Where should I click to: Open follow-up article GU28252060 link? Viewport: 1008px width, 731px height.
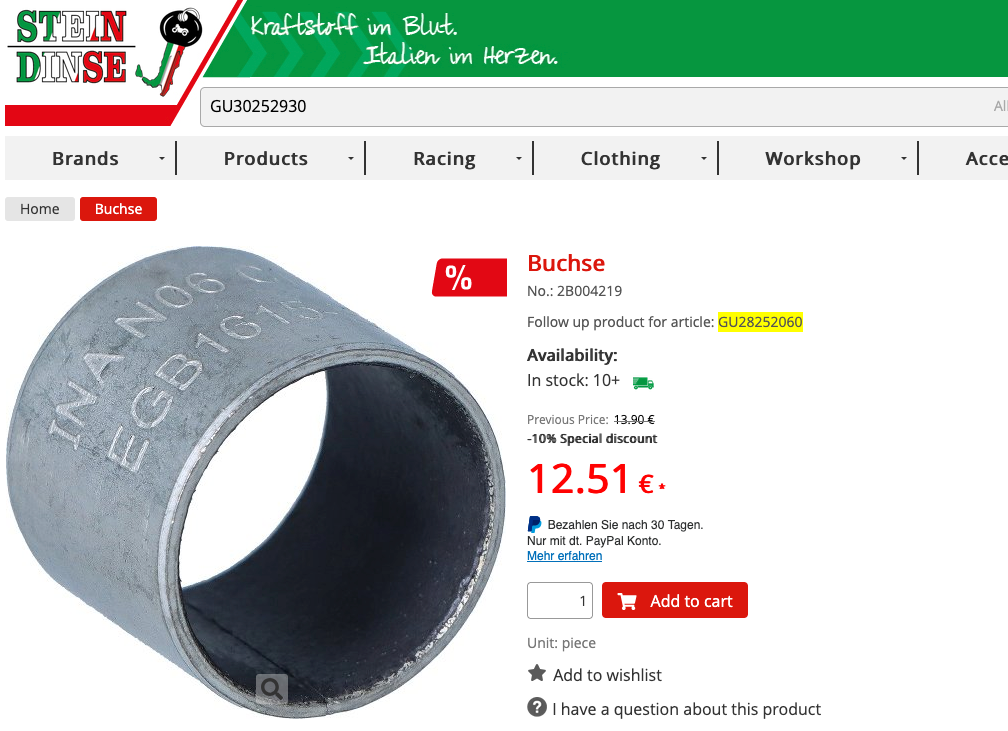point(760,321)
